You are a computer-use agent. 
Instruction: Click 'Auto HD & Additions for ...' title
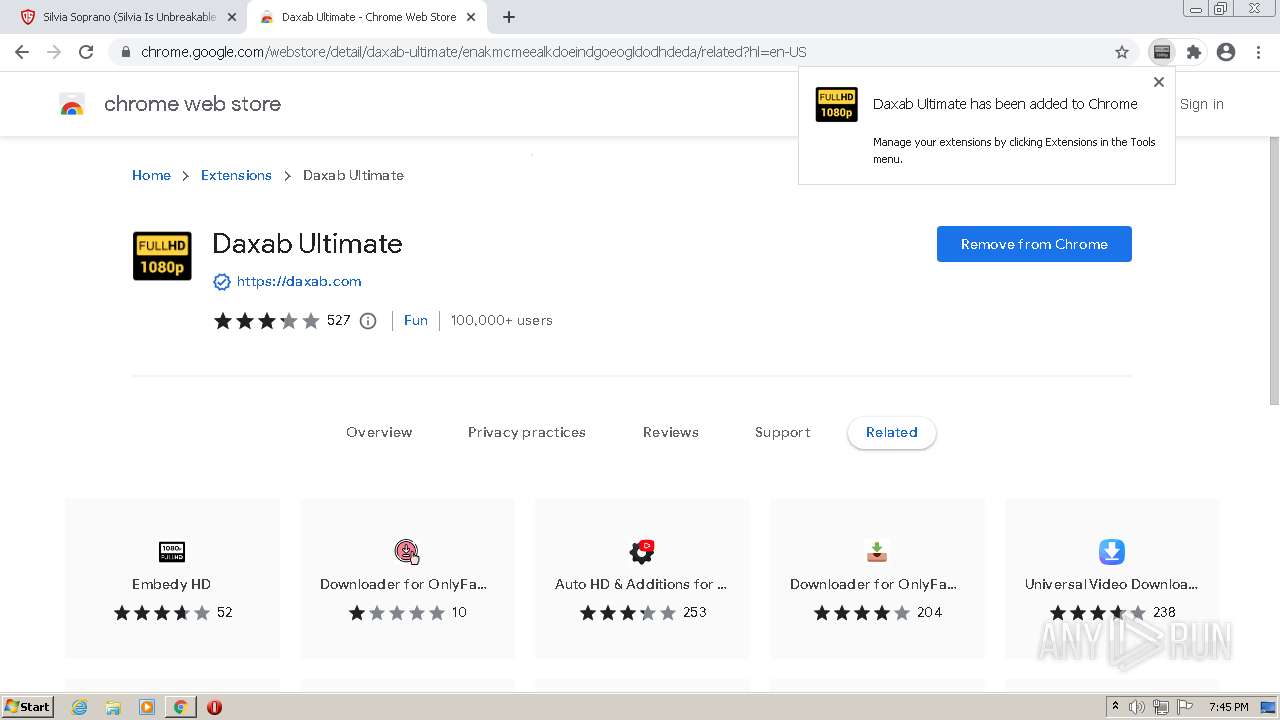coord(641,585)
